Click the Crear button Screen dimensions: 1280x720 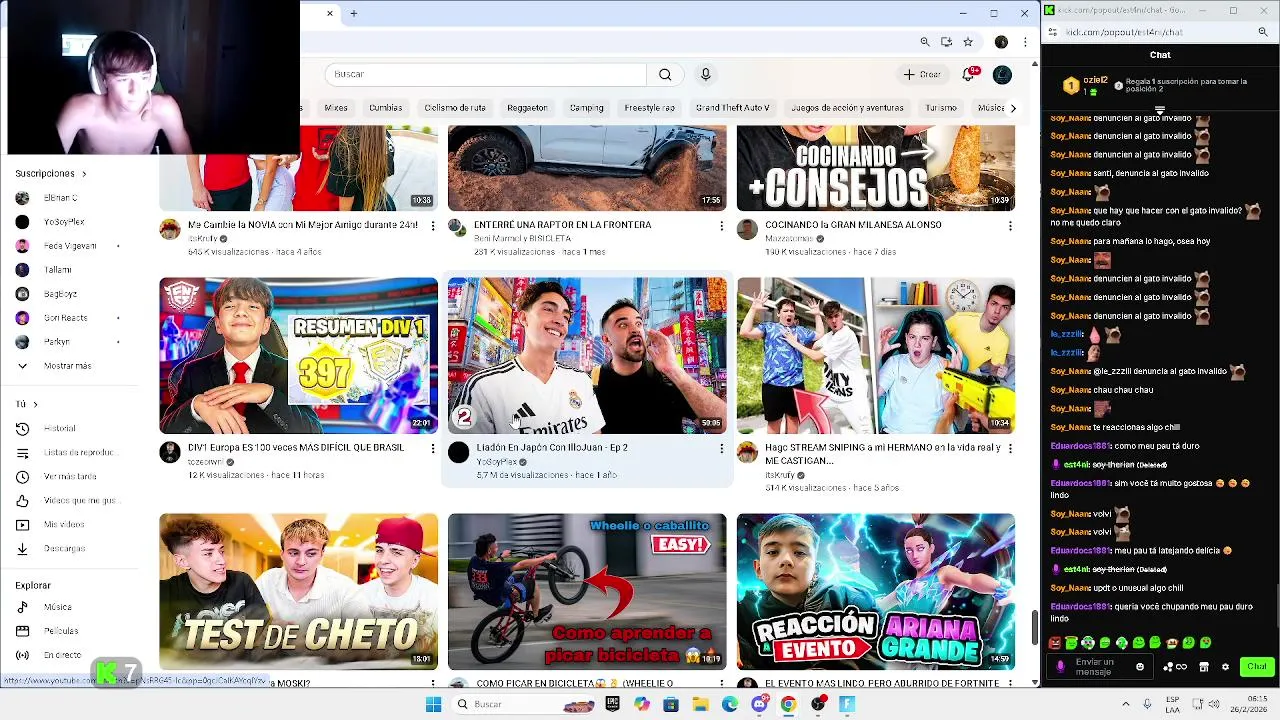click(922, 74)
